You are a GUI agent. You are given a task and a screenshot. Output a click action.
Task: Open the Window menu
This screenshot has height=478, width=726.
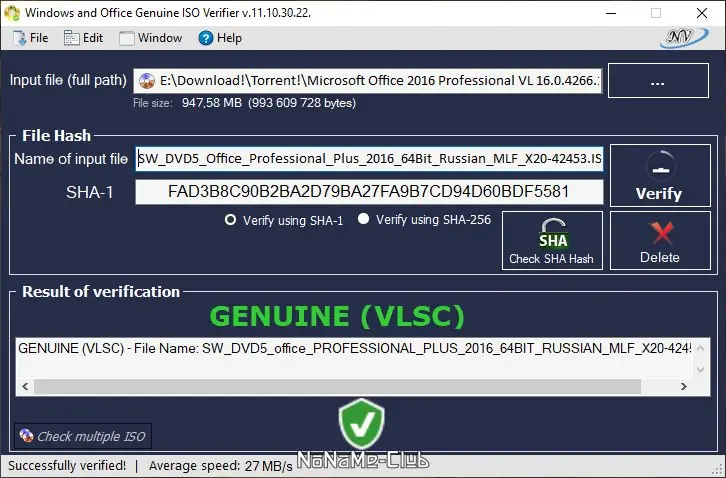150,38
